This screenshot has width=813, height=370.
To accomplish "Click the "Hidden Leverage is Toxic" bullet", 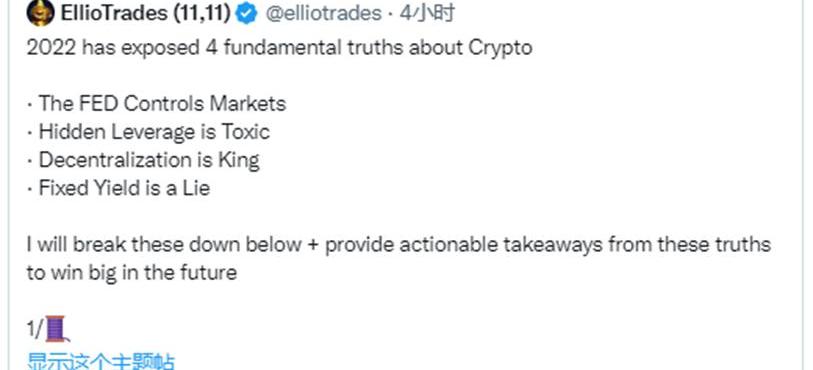I will (148, 132).
